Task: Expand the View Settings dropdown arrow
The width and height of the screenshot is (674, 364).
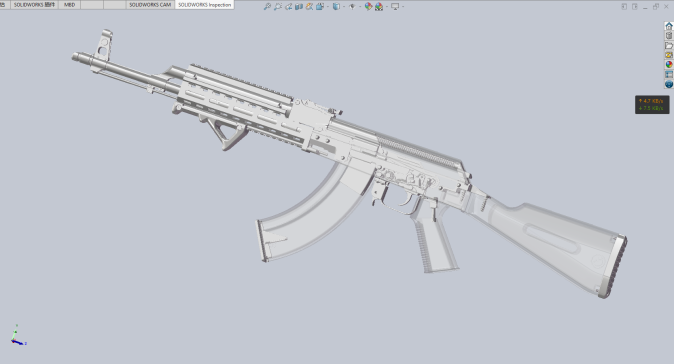Action: coord(403,6)
